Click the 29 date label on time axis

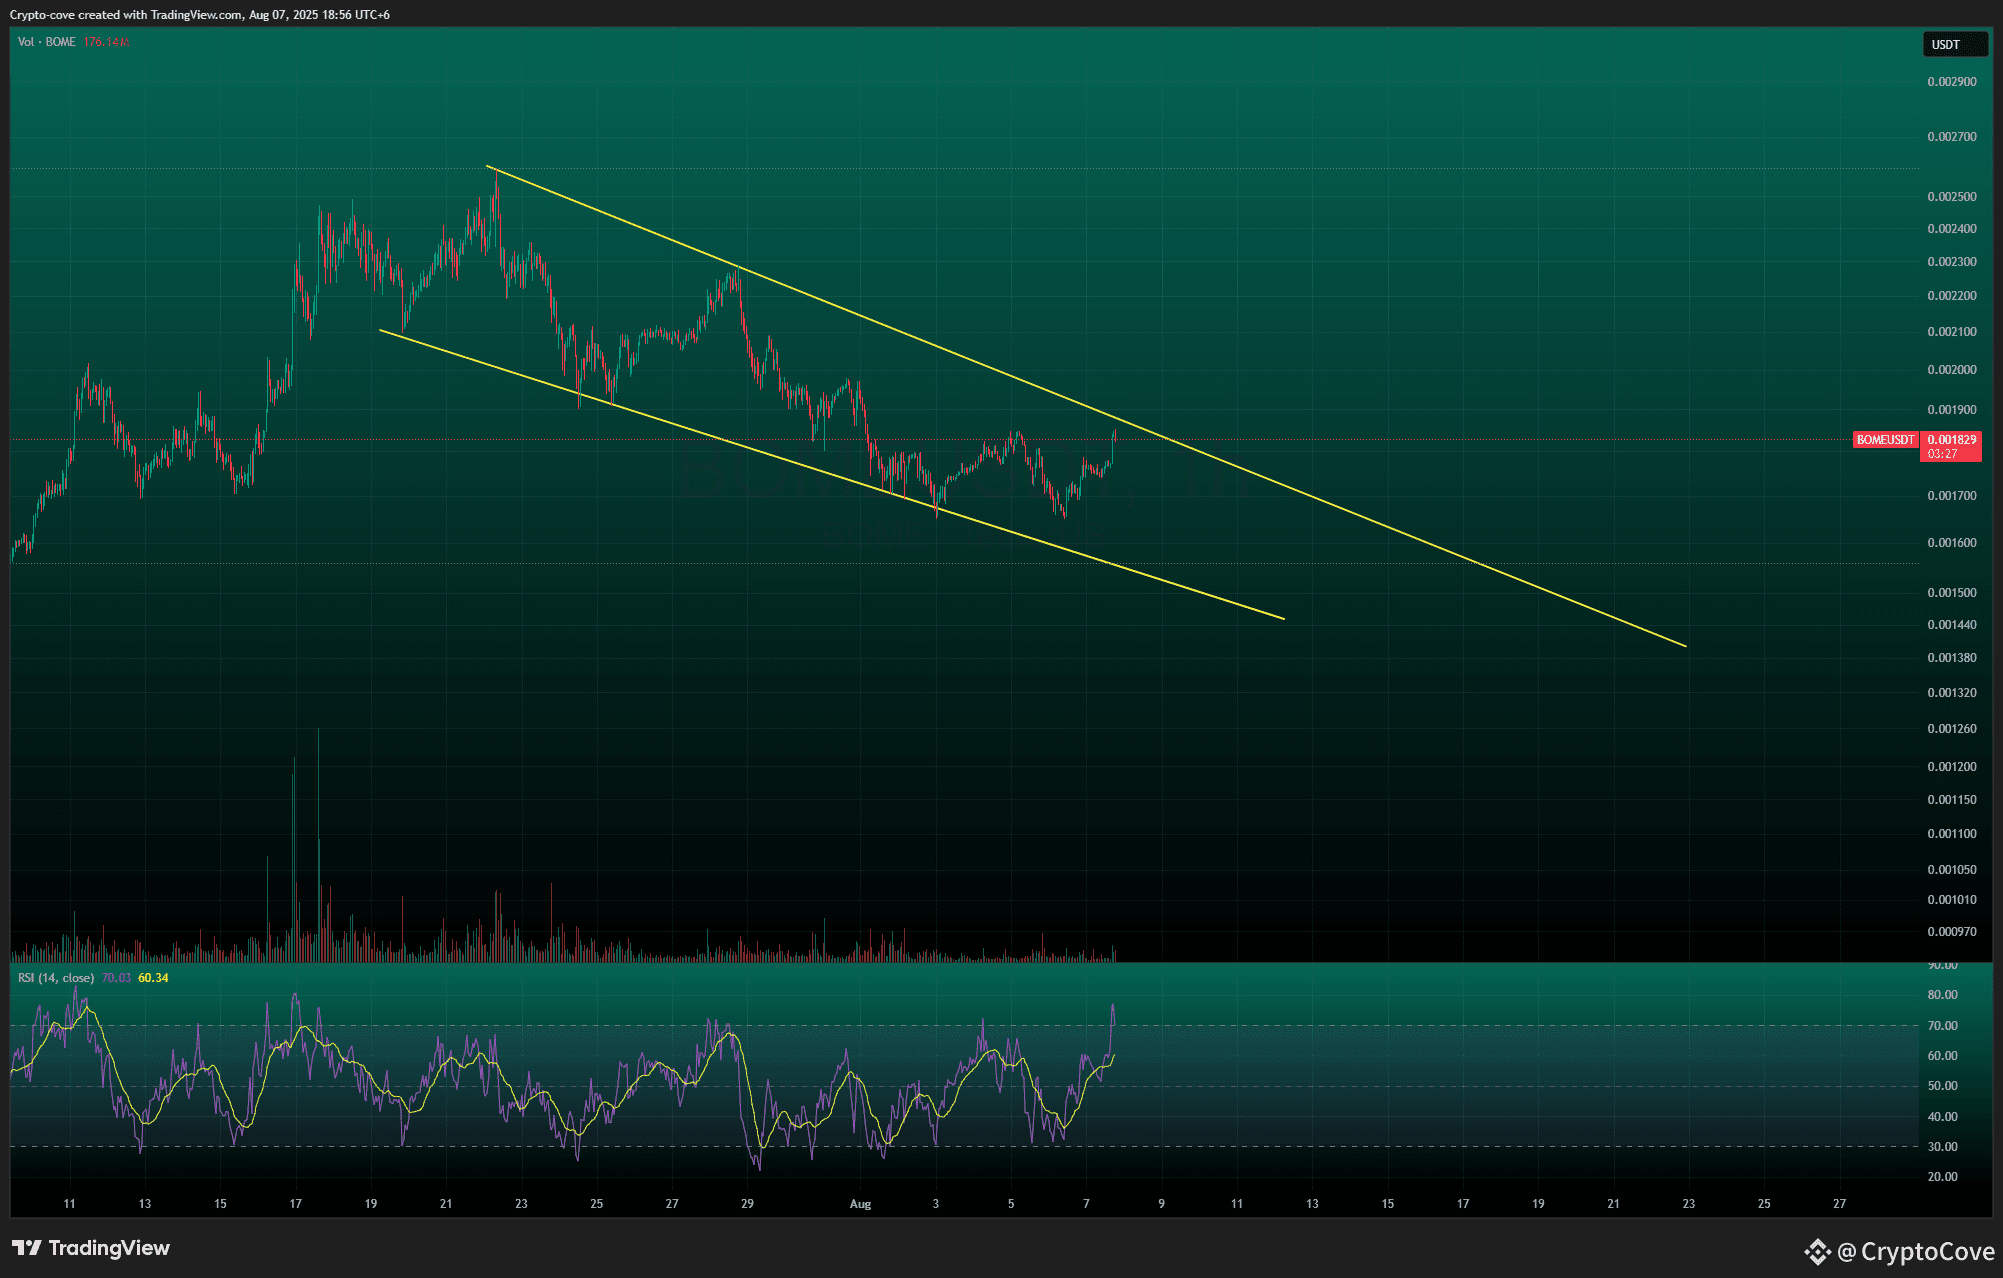(x=747, y=1204)
